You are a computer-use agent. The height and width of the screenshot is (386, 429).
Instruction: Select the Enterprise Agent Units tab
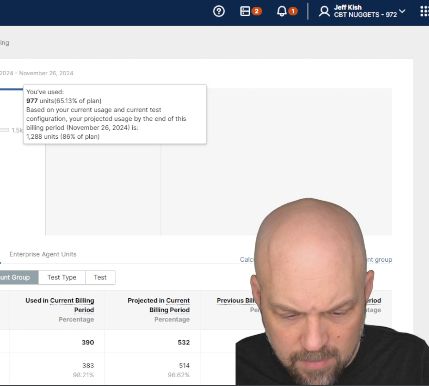[43, 254]
